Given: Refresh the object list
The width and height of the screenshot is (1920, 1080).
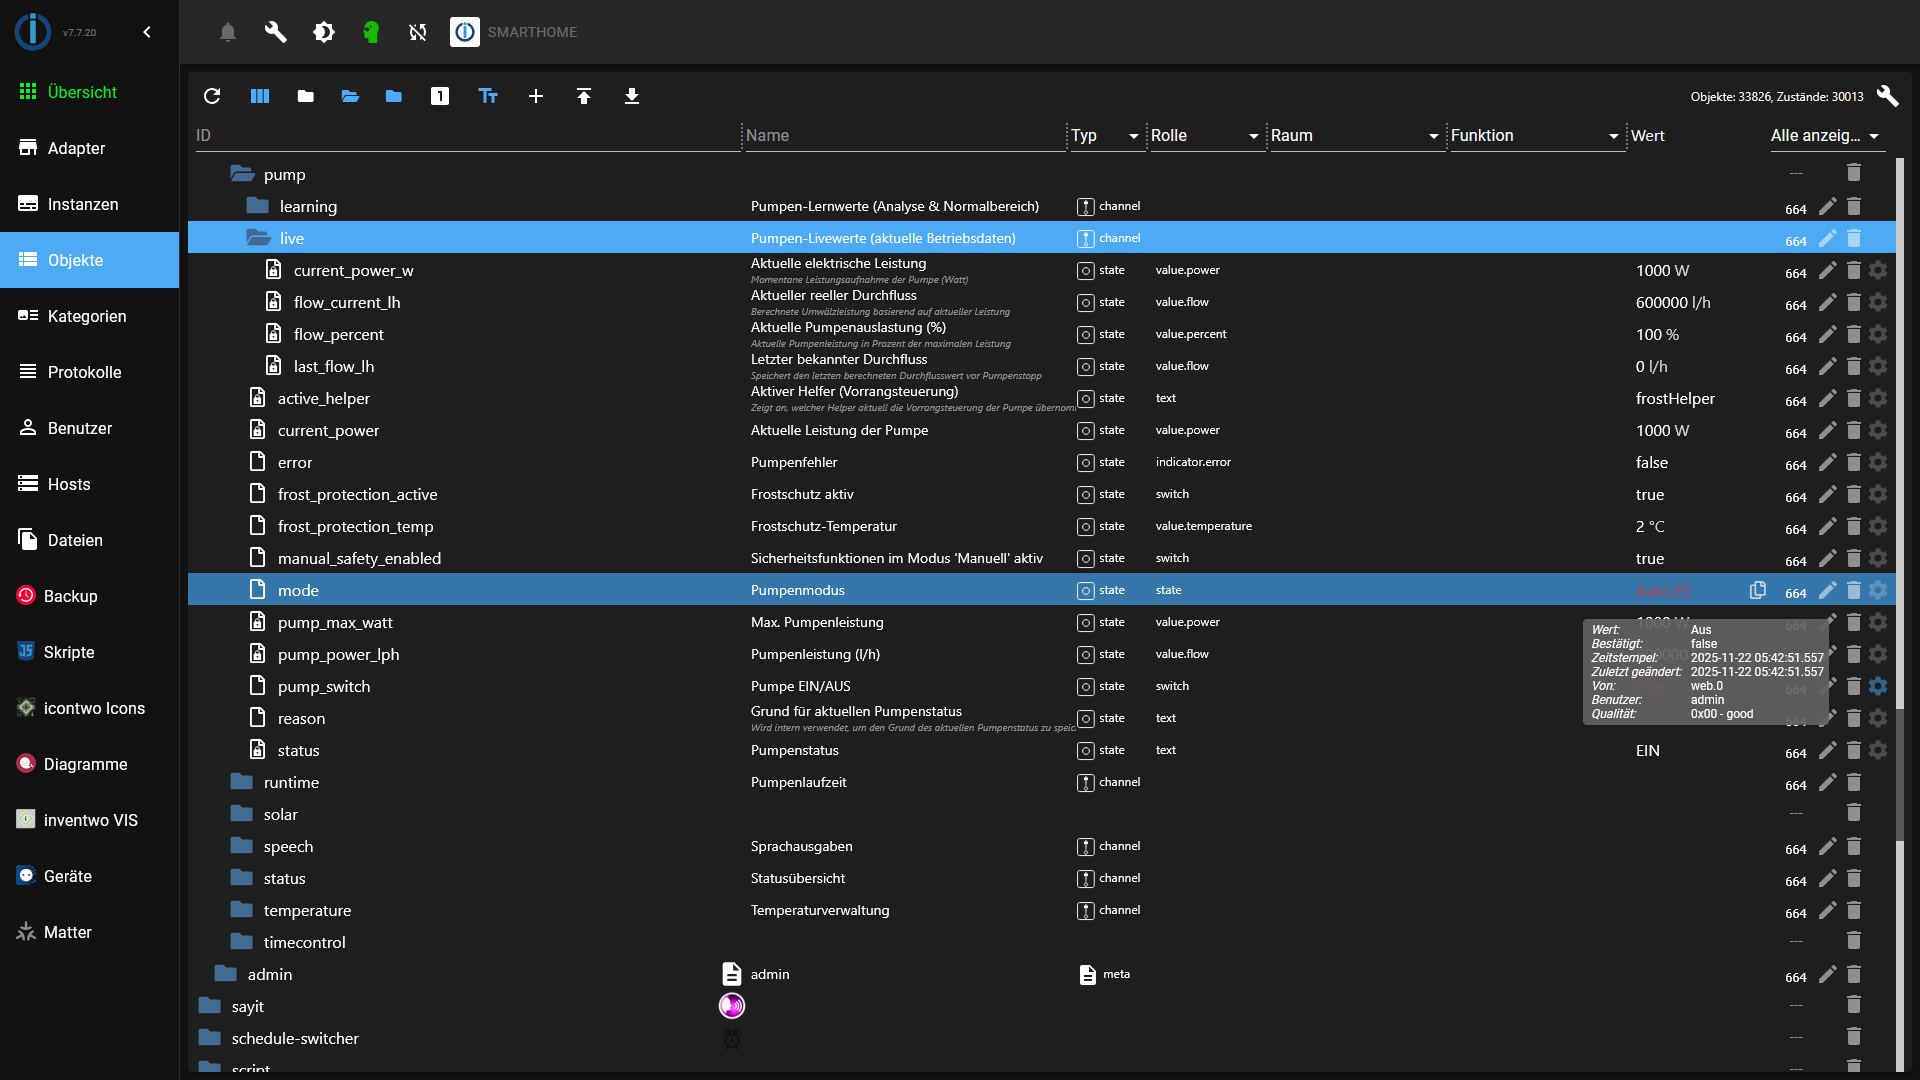Looking at the screenshot, I should pyautogui.click(x=212, y=96).
